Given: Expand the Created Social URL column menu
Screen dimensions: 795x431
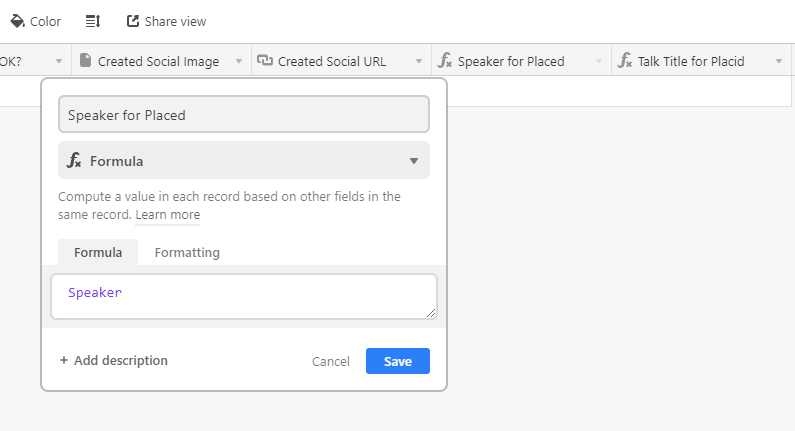Looking at the screenshot, I should (x=419, y=61).
